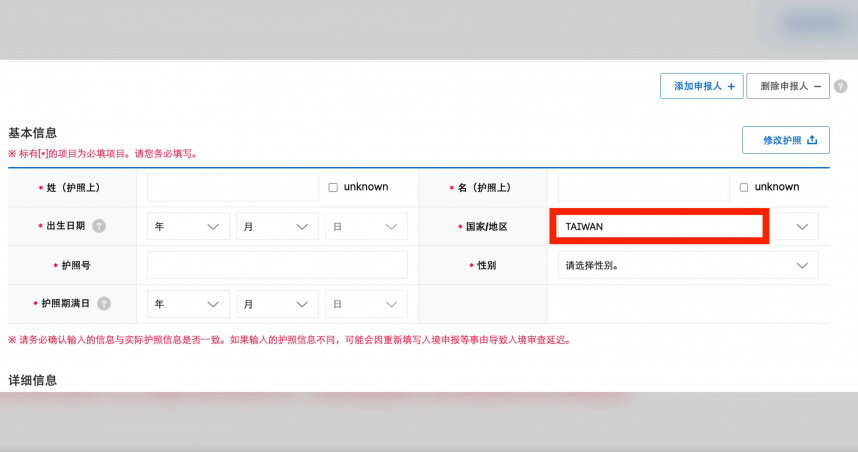The width and height of the screenshot is (858, 452).
Task: Click the 基本信息 section heading
Action: coord(33,133)
